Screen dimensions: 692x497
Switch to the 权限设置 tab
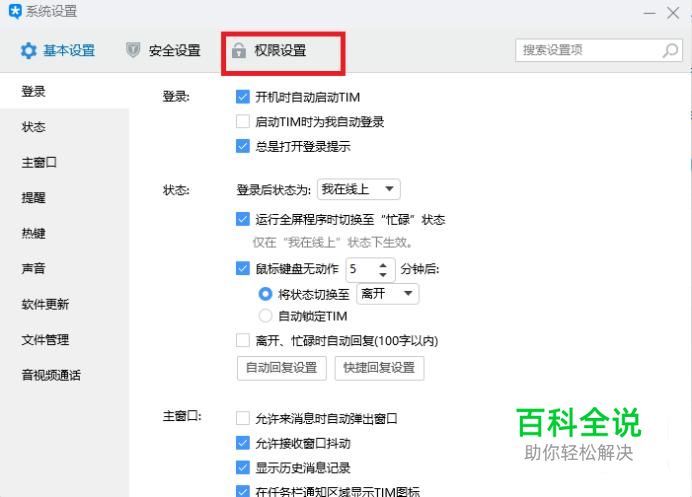(269, 51)
